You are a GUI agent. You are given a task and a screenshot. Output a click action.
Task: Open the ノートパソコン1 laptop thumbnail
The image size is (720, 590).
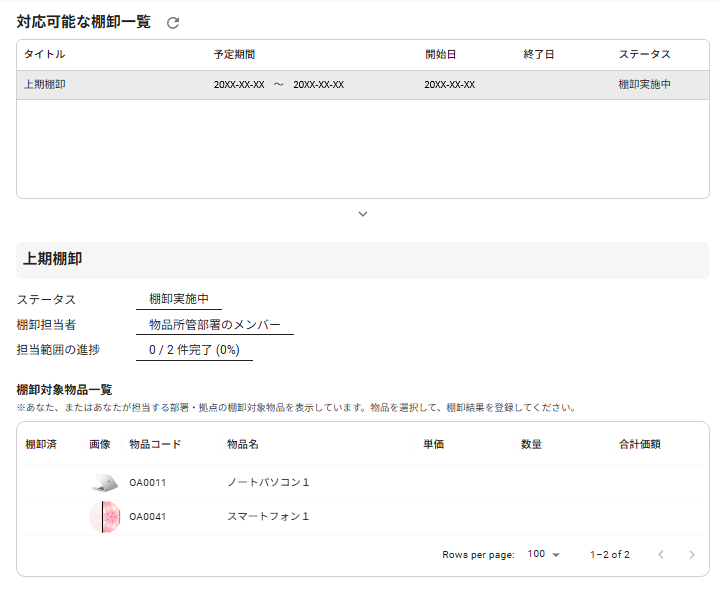[105, 483]
